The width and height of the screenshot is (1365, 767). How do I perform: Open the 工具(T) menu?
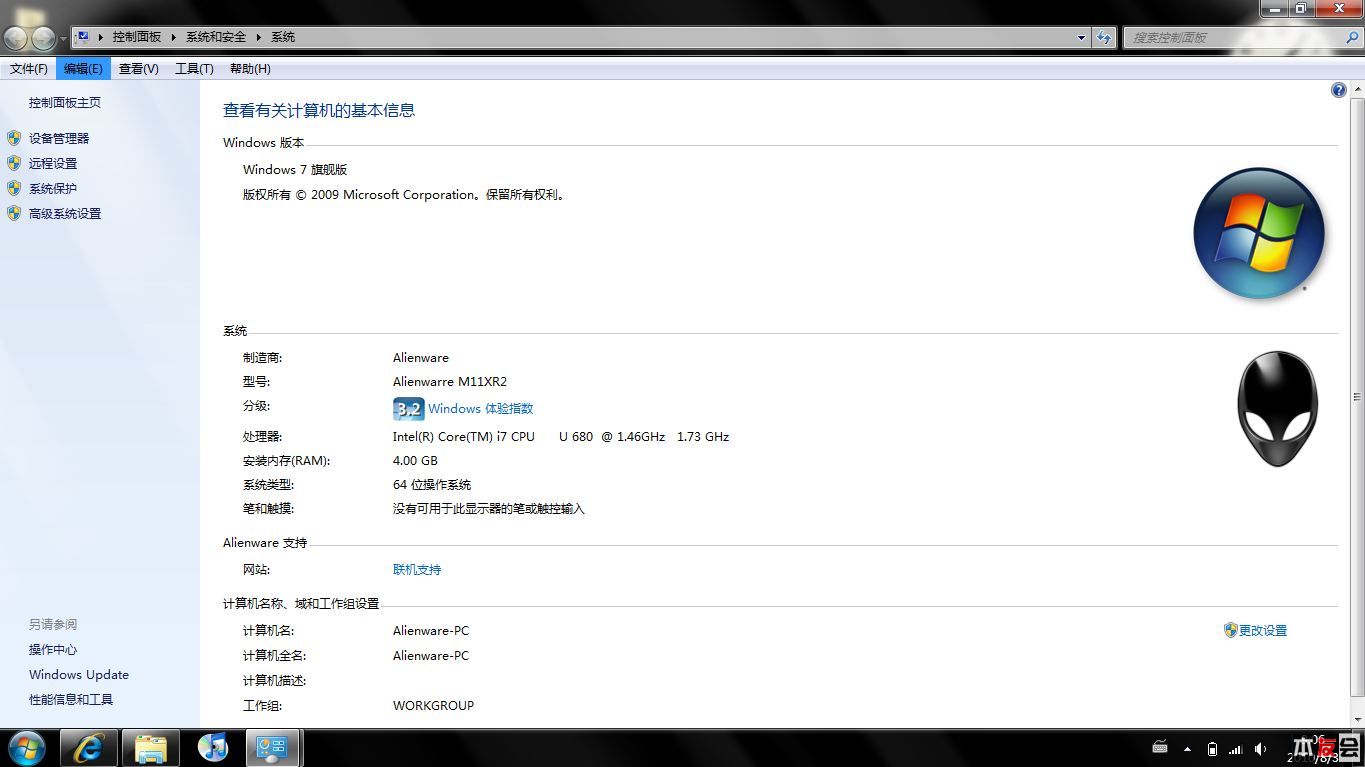pyautogui.click(x=194, y=69)
